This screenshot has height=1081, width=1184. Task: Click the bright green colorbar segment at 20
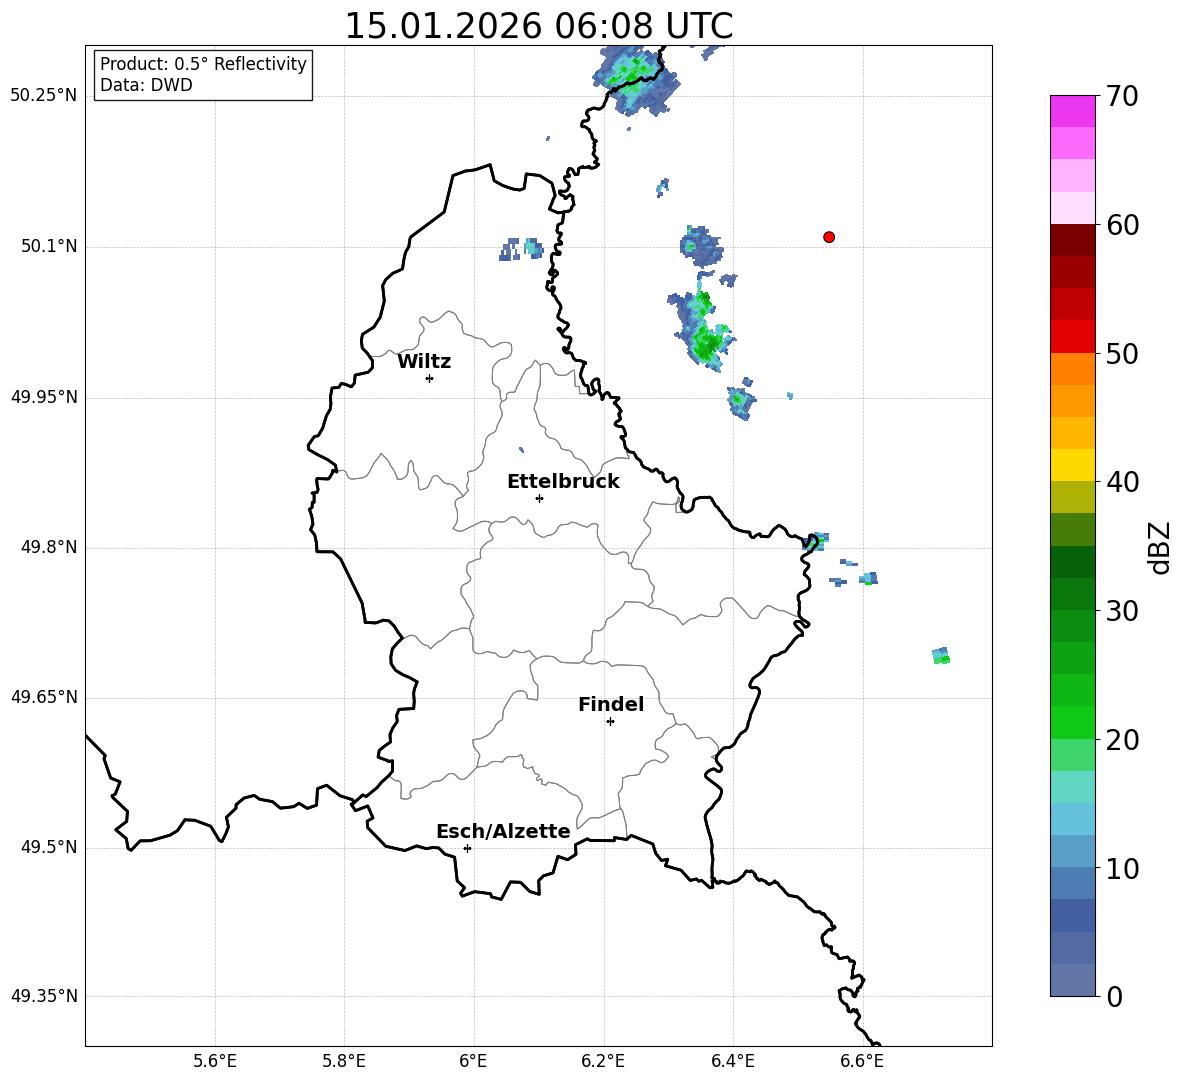click(1073, 722)
